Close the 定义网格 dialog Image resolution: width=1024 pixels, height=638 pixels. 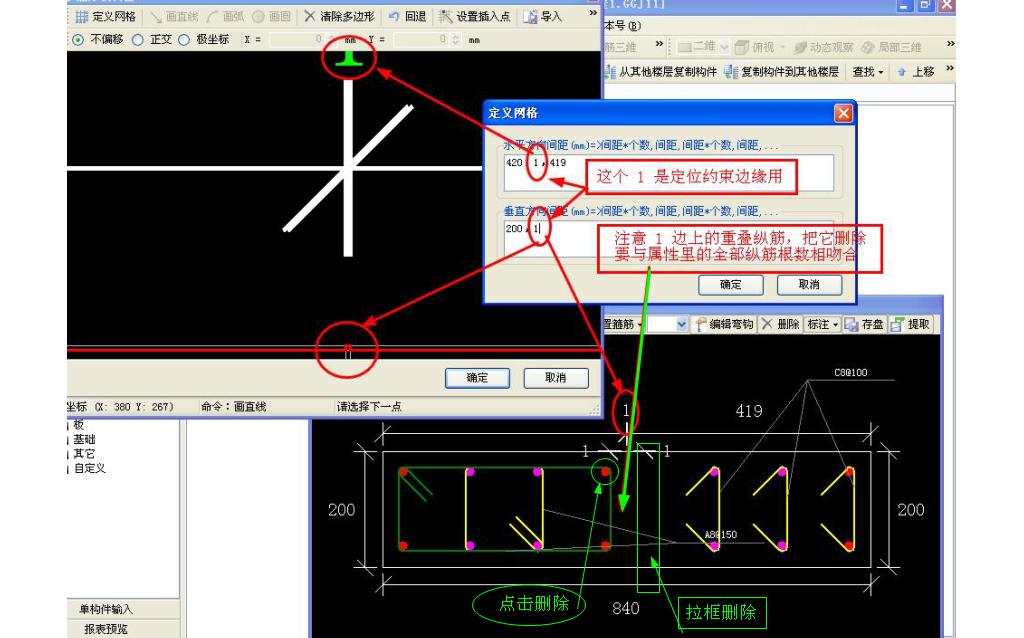[x=843, y=114]
